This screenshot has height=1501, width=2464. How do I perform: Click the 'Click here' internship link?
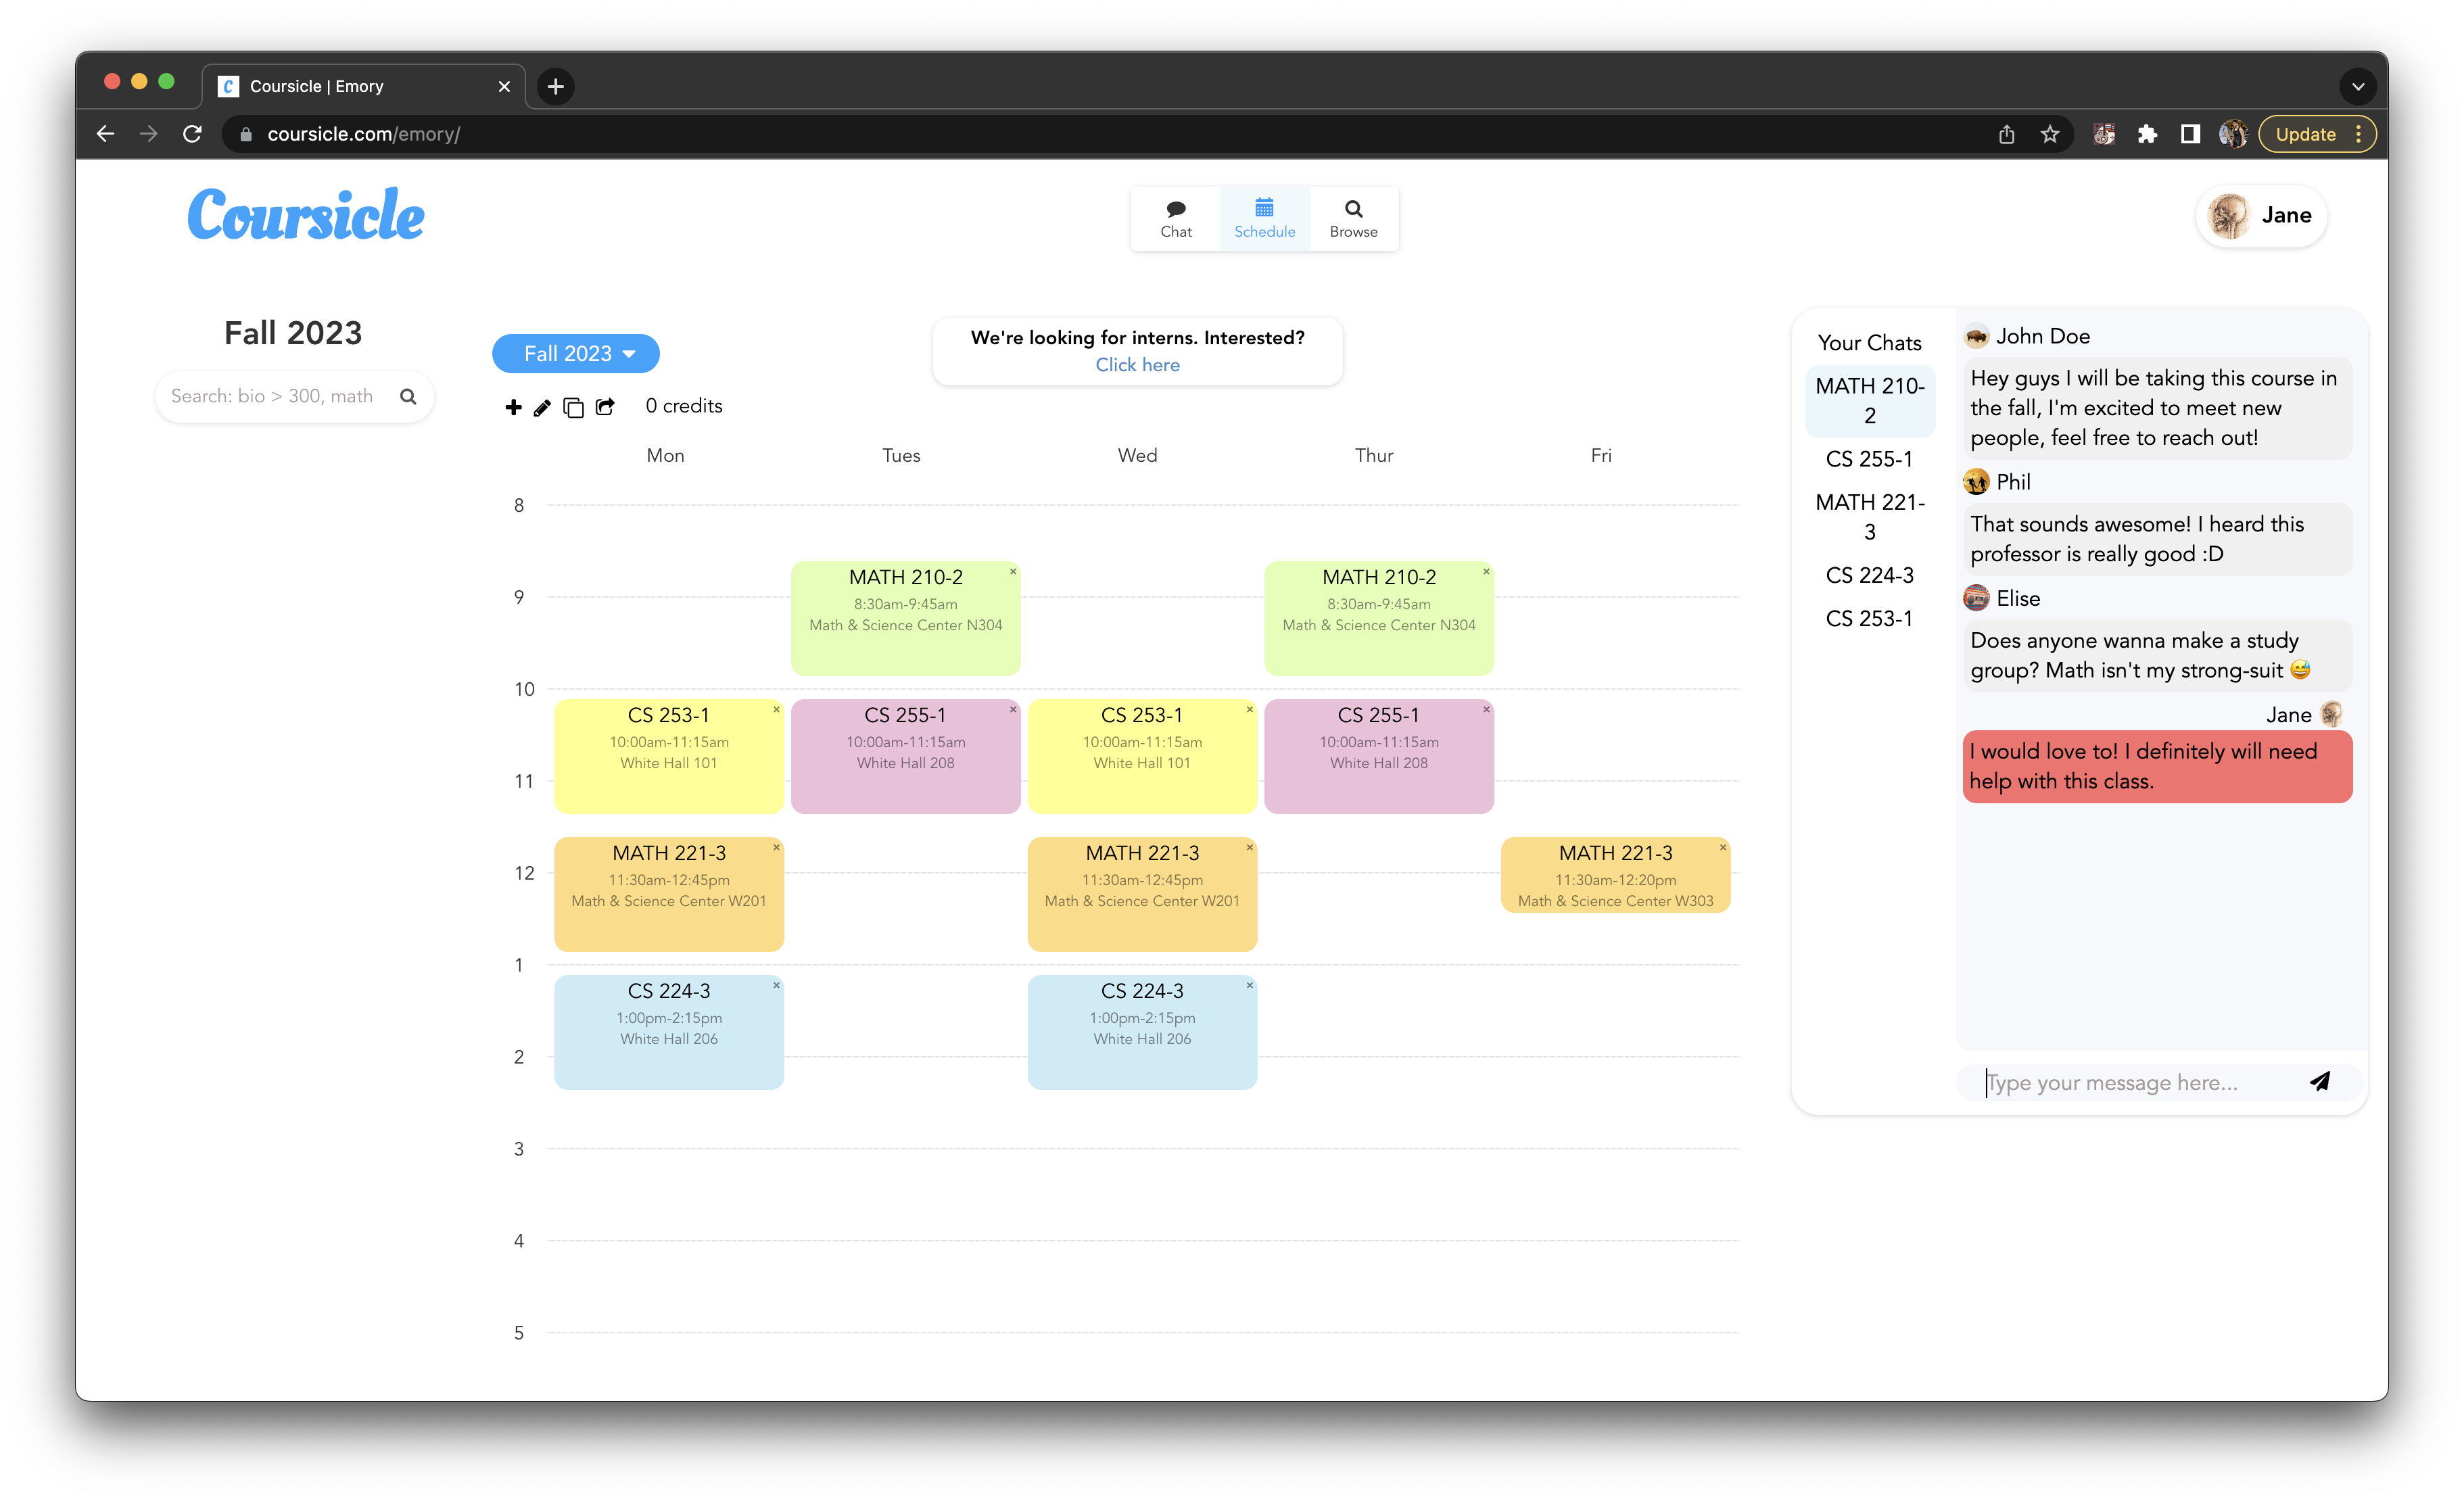(x=1137, y=364)
